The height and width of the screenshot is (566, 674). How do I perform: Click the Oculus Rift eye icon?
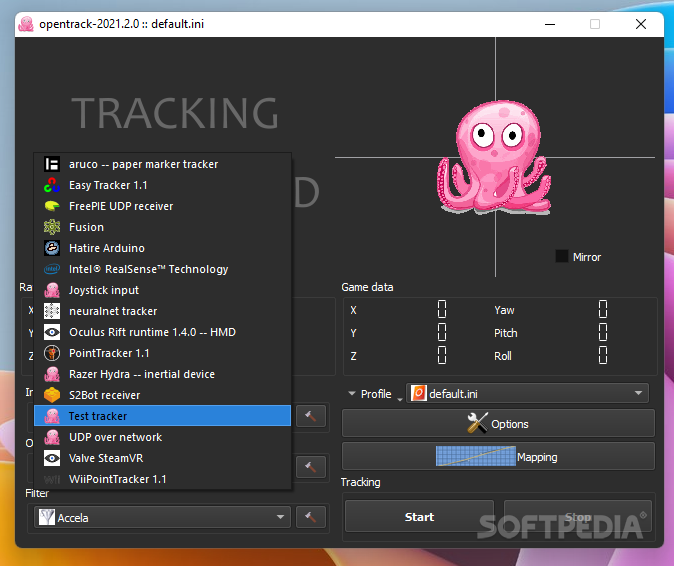pos(52,332)
